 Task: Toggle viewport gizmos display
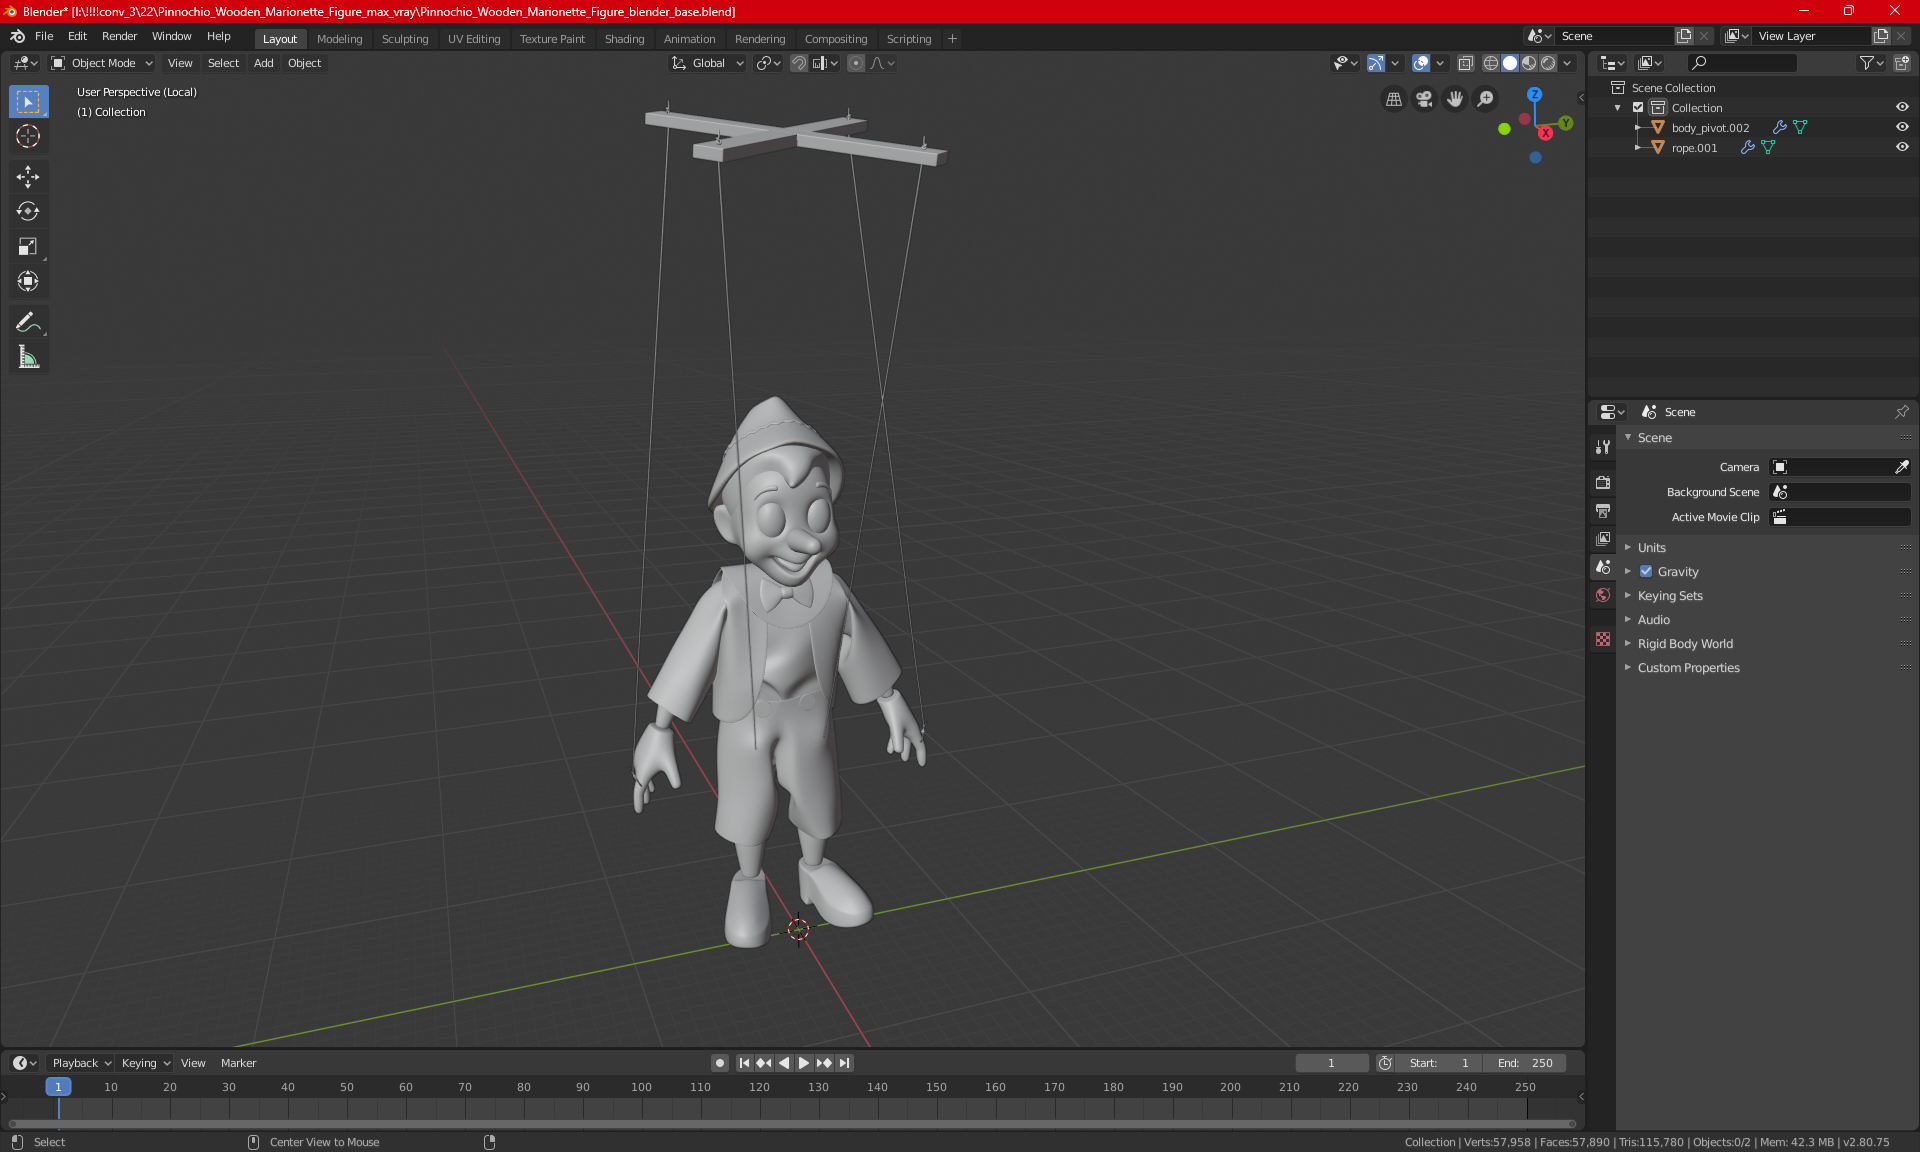pos(1376,63)
